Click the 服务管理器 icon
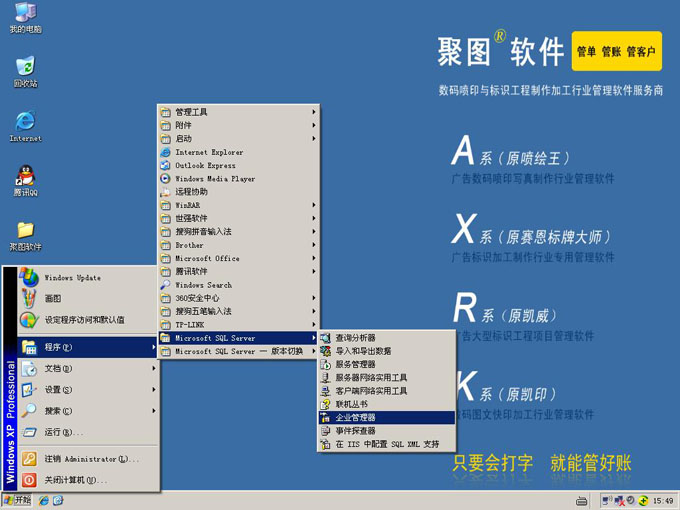 [x=325, y=364]
